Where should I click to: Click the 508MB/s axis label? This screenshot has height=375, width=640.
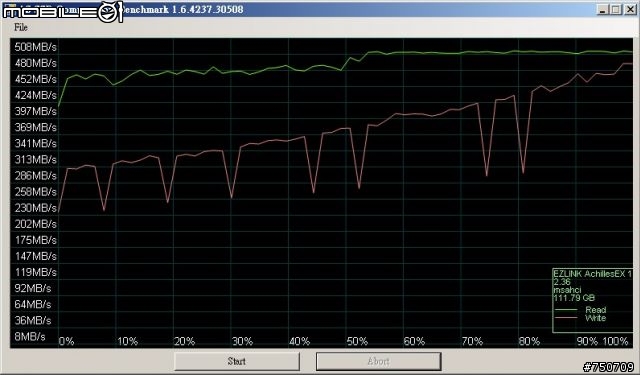[36, 47]
